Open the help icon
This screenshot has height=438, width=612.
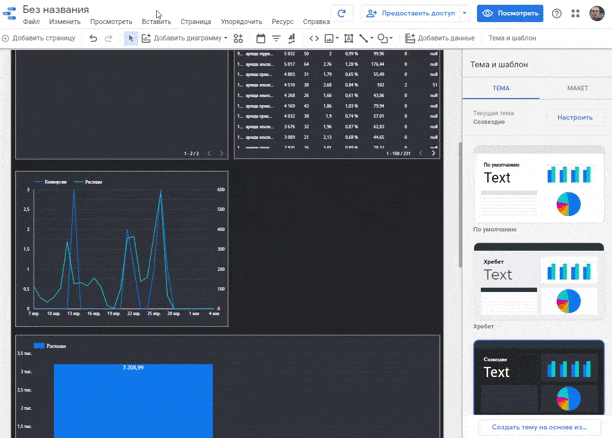(x=557, y=14)
